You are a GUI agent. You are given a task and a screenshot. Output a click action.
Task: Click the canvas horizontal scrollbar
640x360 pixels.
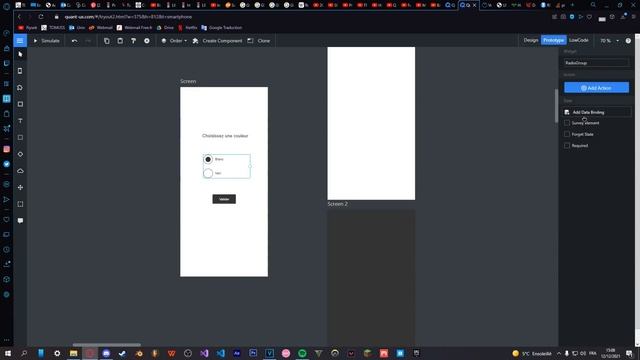[x=107, y=345]
